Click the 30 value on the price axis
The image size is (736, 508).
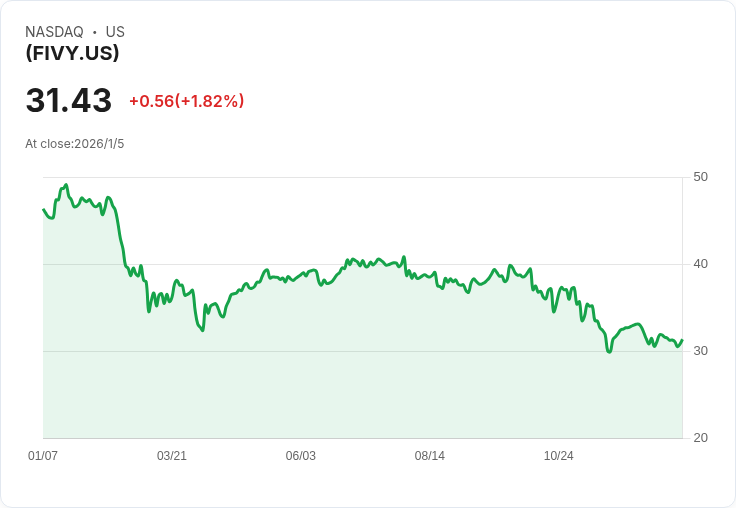700,351
